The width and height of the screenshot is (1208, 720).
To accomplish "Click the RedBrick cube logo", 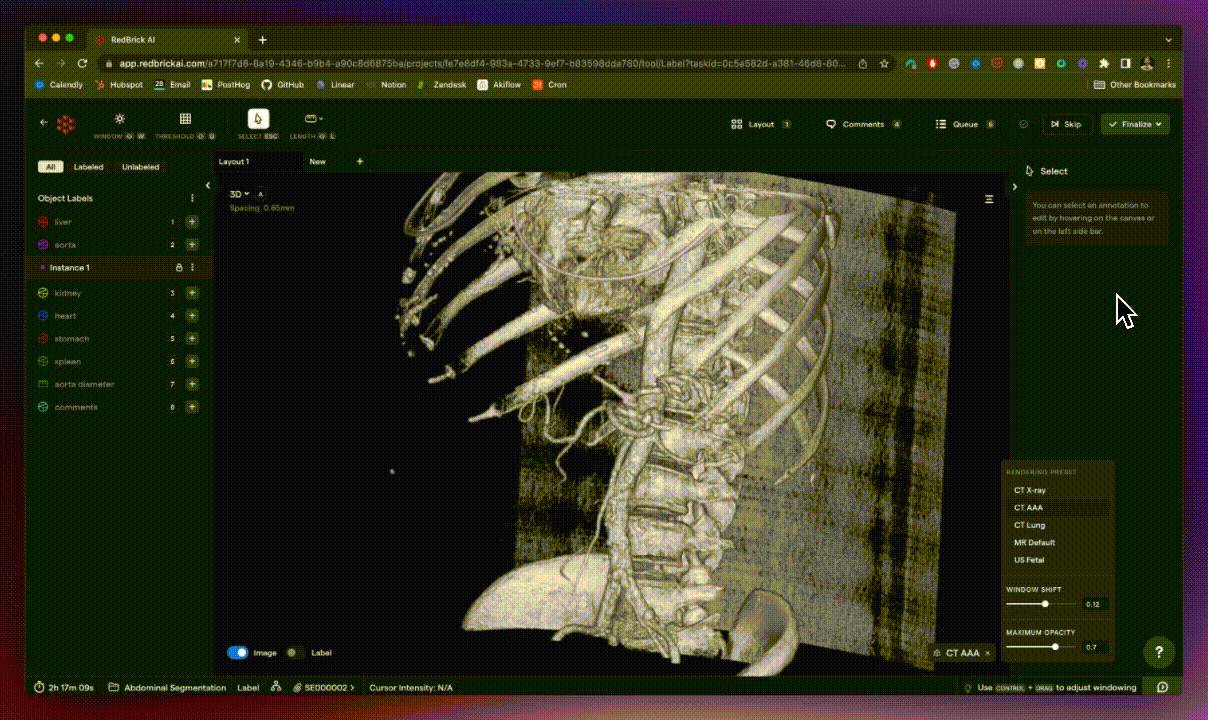I will tap(65, 124).
